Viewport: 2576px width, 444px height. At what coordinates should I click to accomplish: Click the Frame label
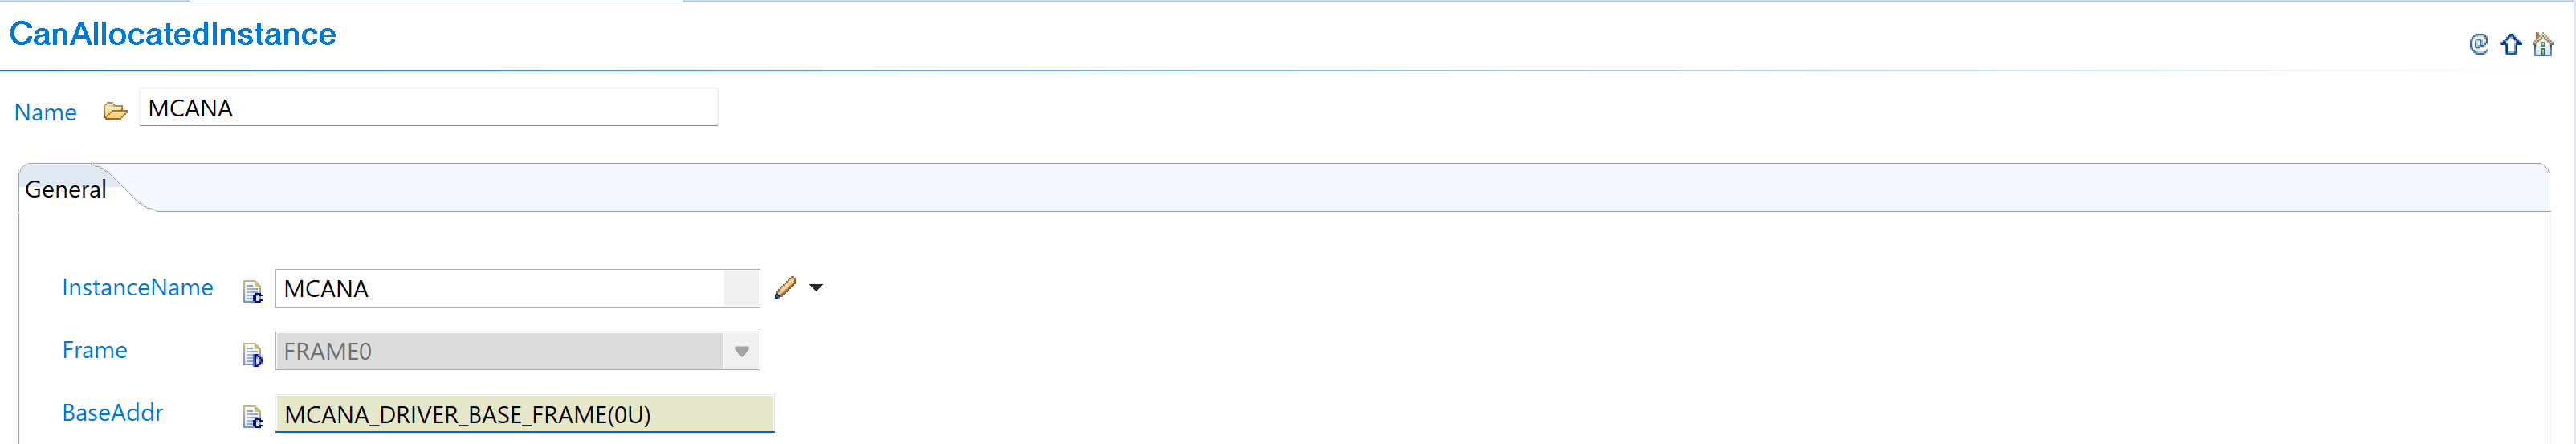94,350
